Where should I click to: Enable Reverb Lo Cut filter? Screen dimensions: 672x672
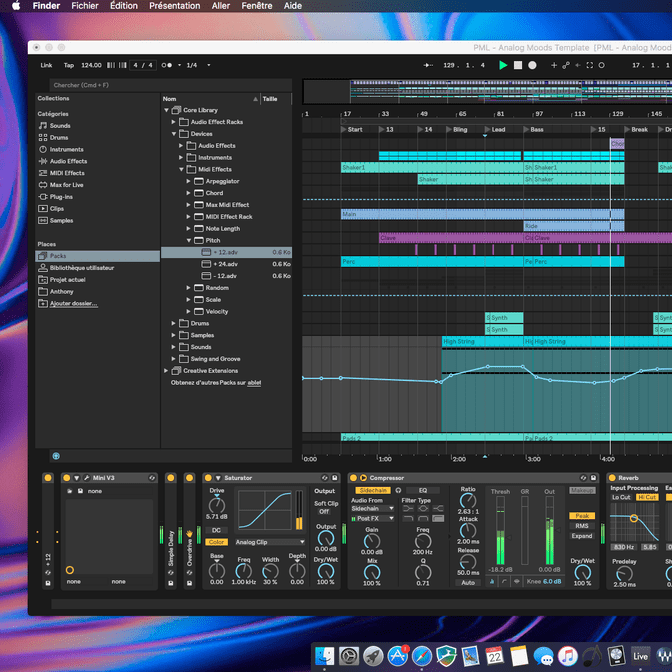pyautogui.click(x=621, y=497)
